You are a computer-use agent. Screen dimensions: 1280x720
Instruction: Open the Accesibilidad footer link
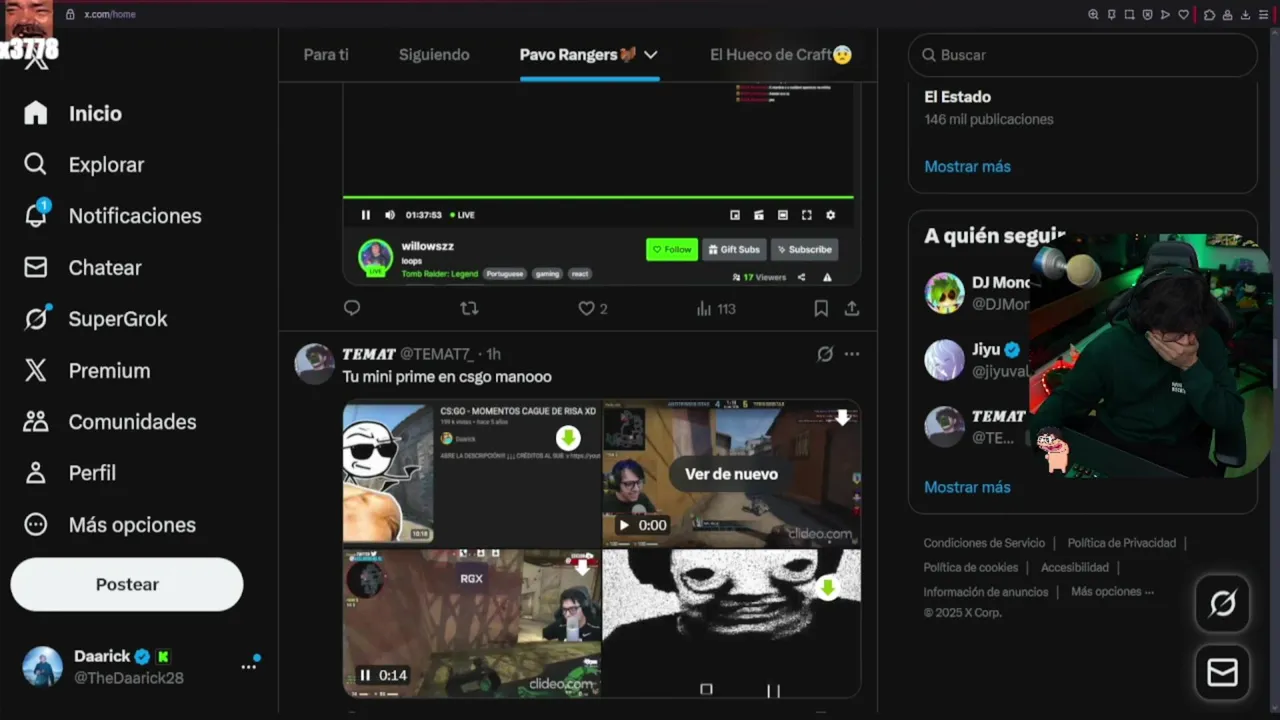[x=1075, y=567]
